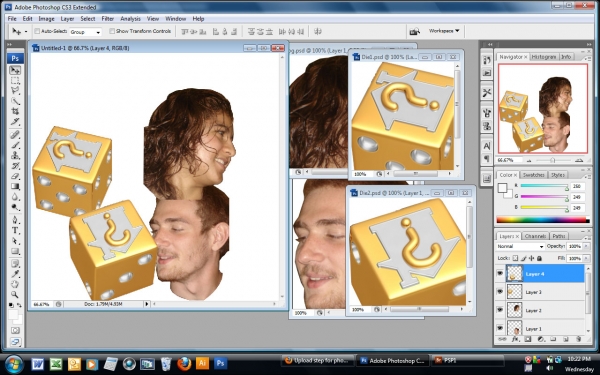
Task: Switch to the Swatches tab
Action: click(533, 175)
